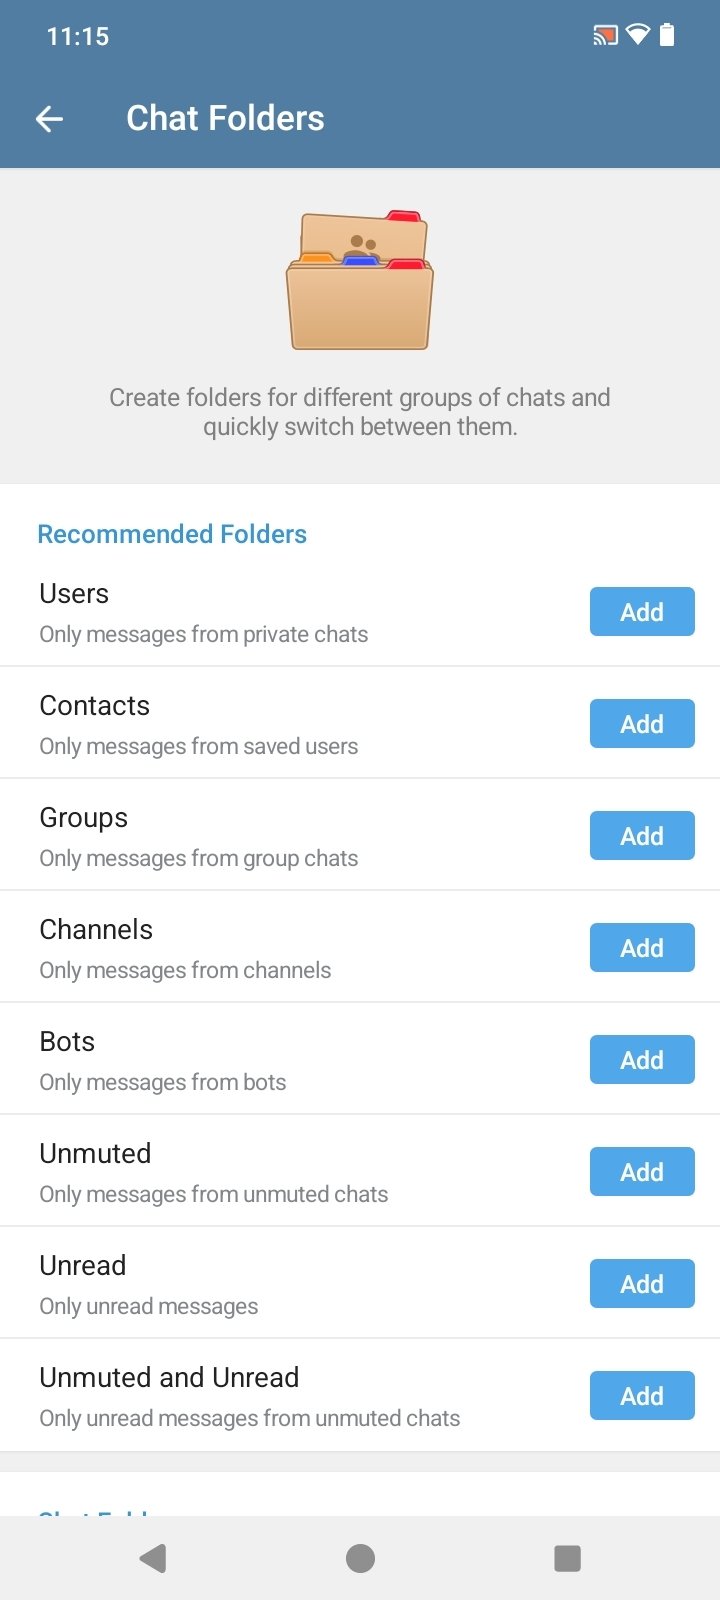This screenshot has width=720, height=1600.
Task: Tap the Chat Folders page title
Action: pos(225,119)
